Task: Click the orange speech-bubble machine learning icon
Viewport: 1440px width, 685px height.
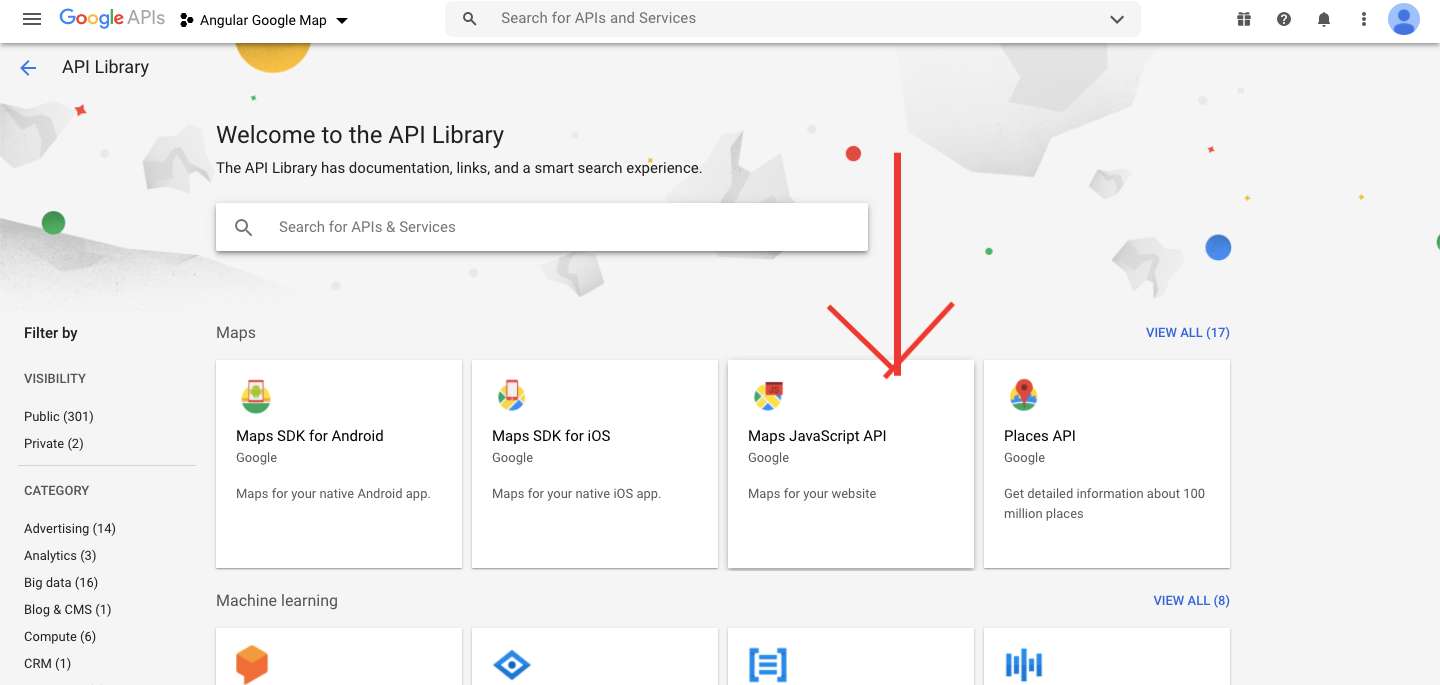Action: (252, 665)
